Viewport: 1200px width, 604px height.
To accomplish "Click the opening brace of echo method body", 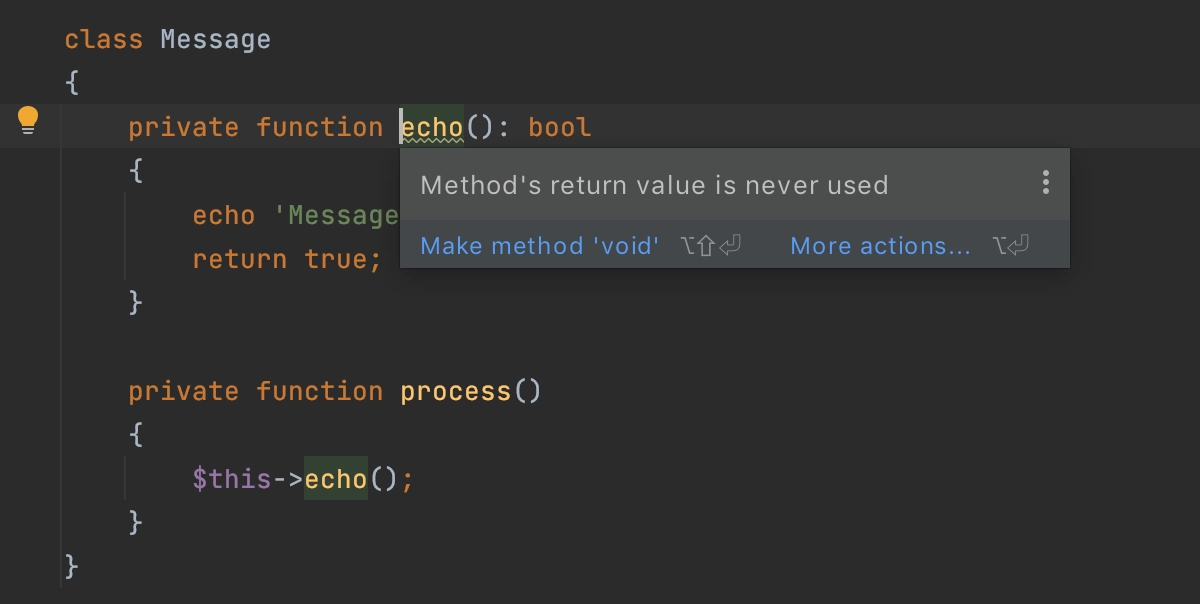I will [136, 171].
